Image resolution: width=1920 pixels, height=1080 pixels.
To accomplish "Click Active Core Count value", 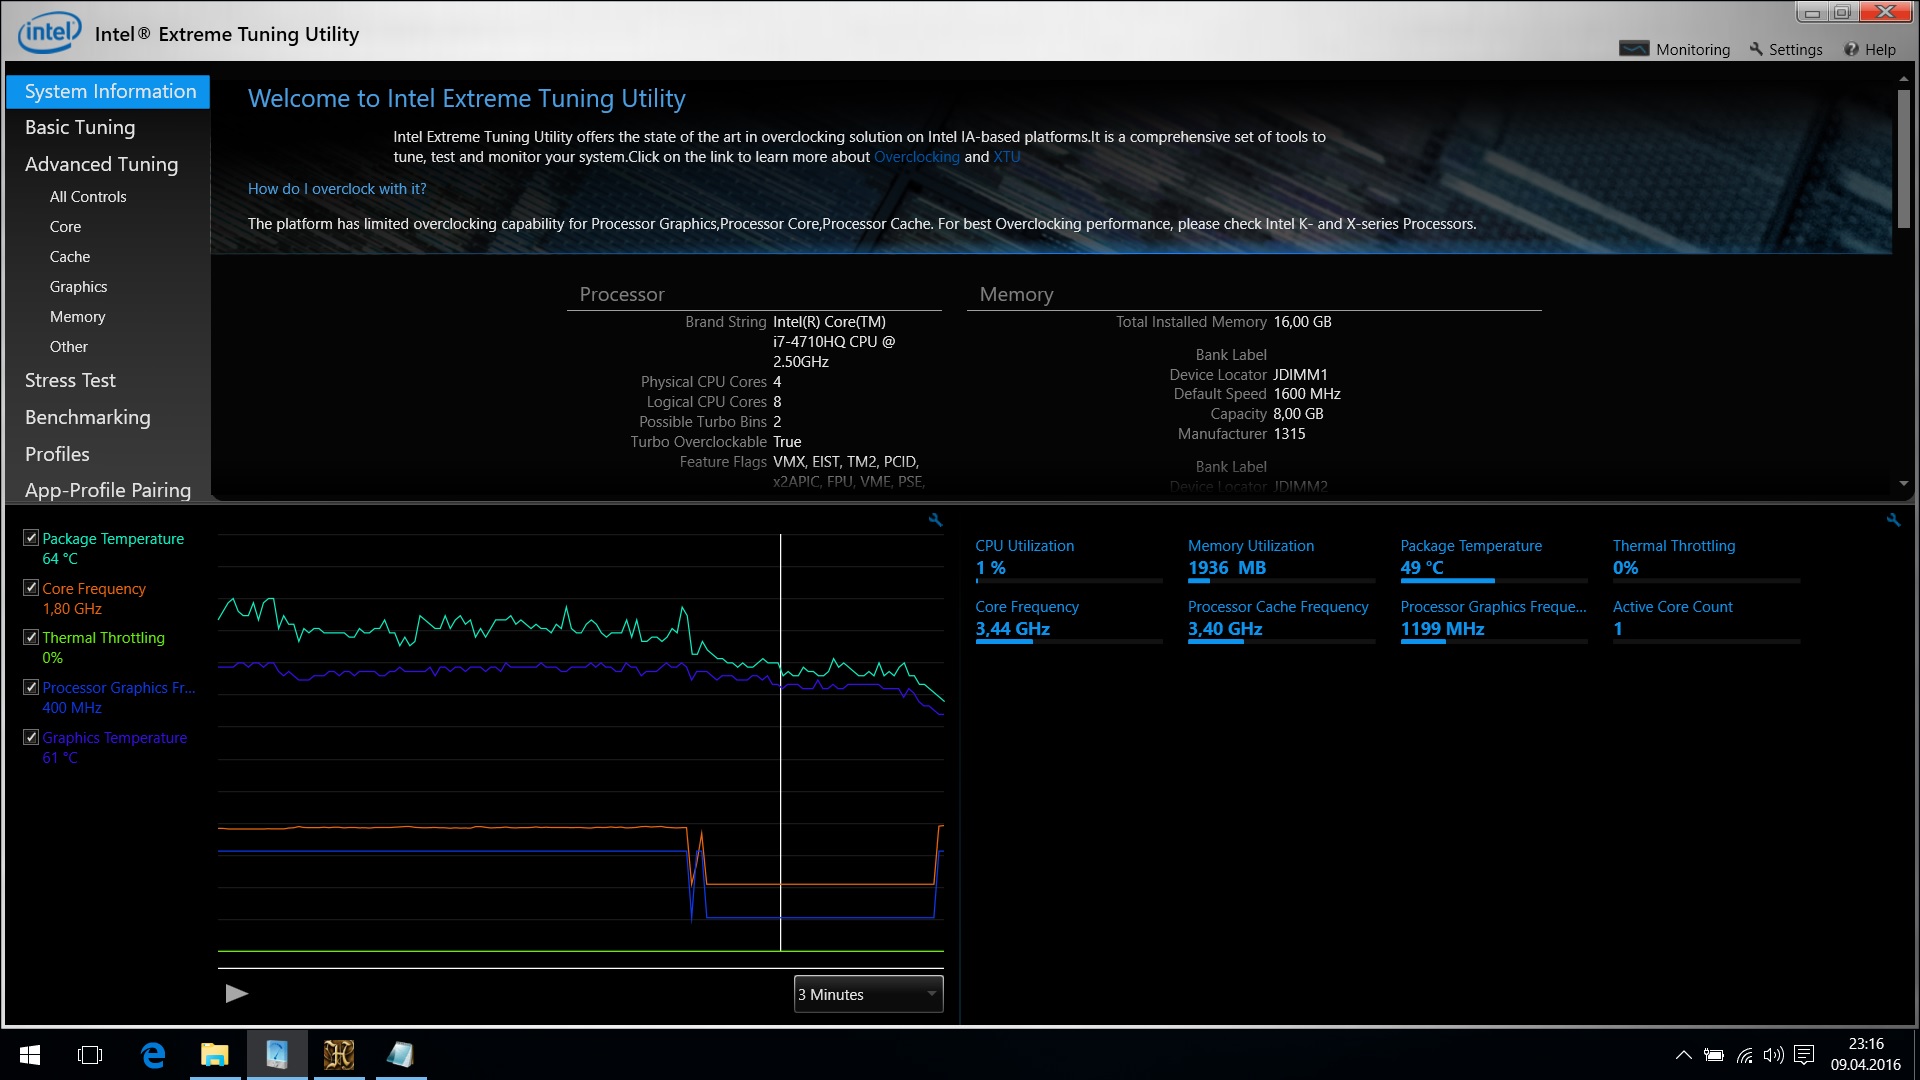I will 1618,629.
